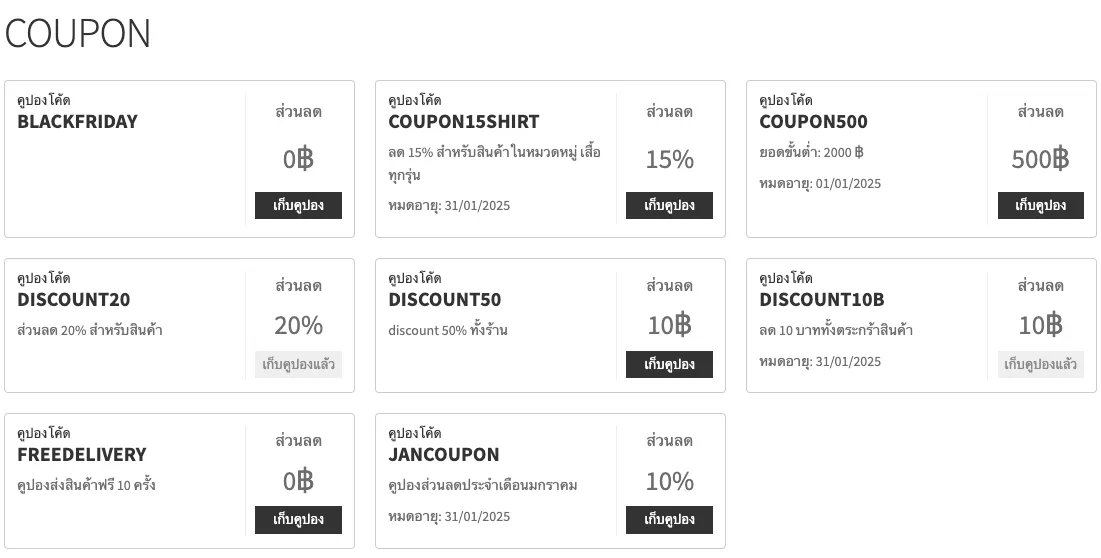Select the COUPON15SHIRT code title
Screen dimensions: 1101x558
(x=463, y=122)
